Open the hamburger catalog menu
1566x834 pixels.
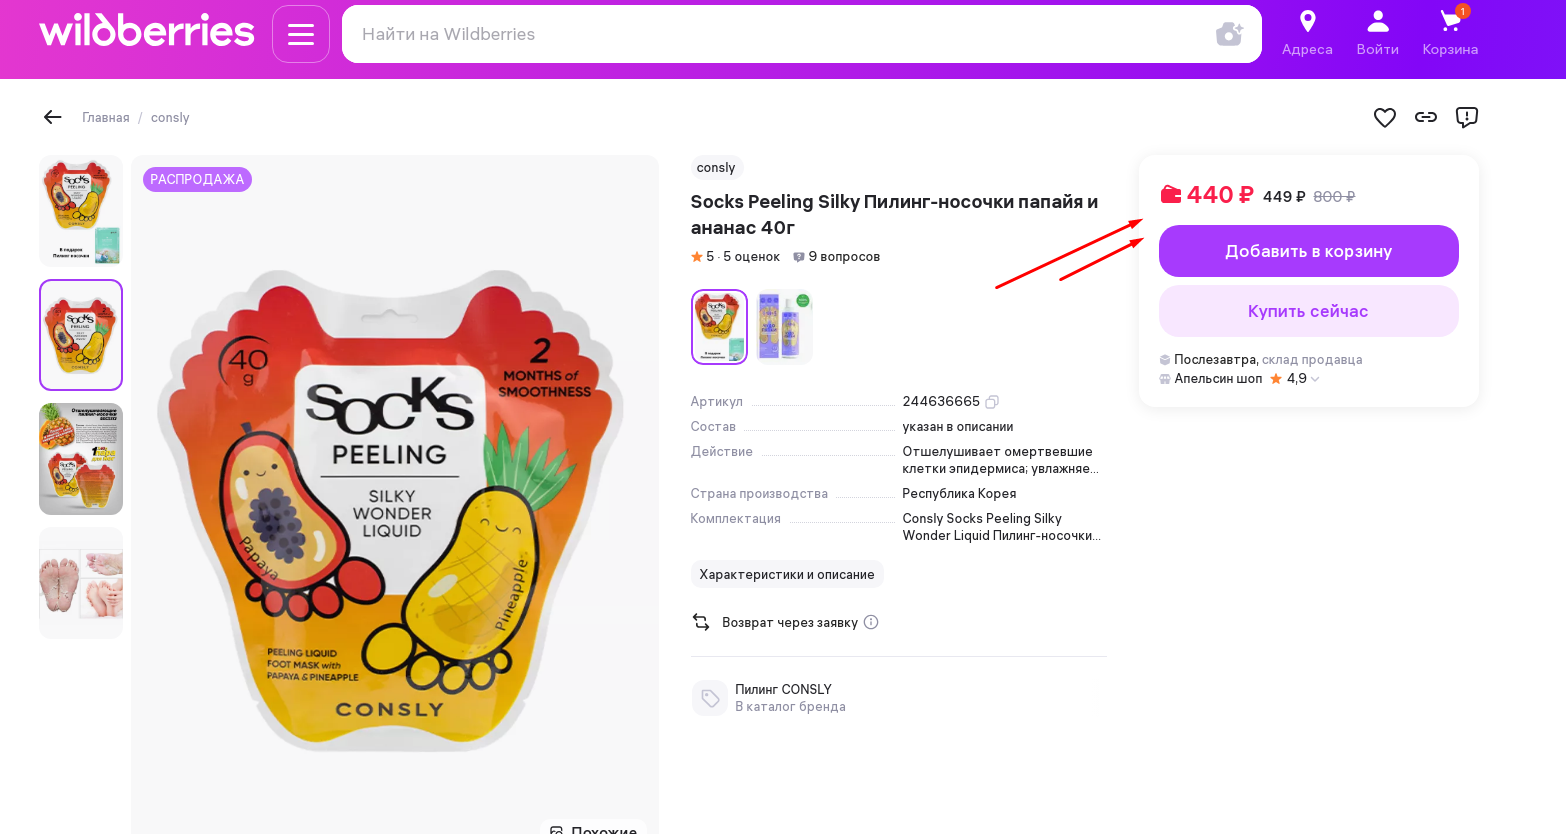301,34
